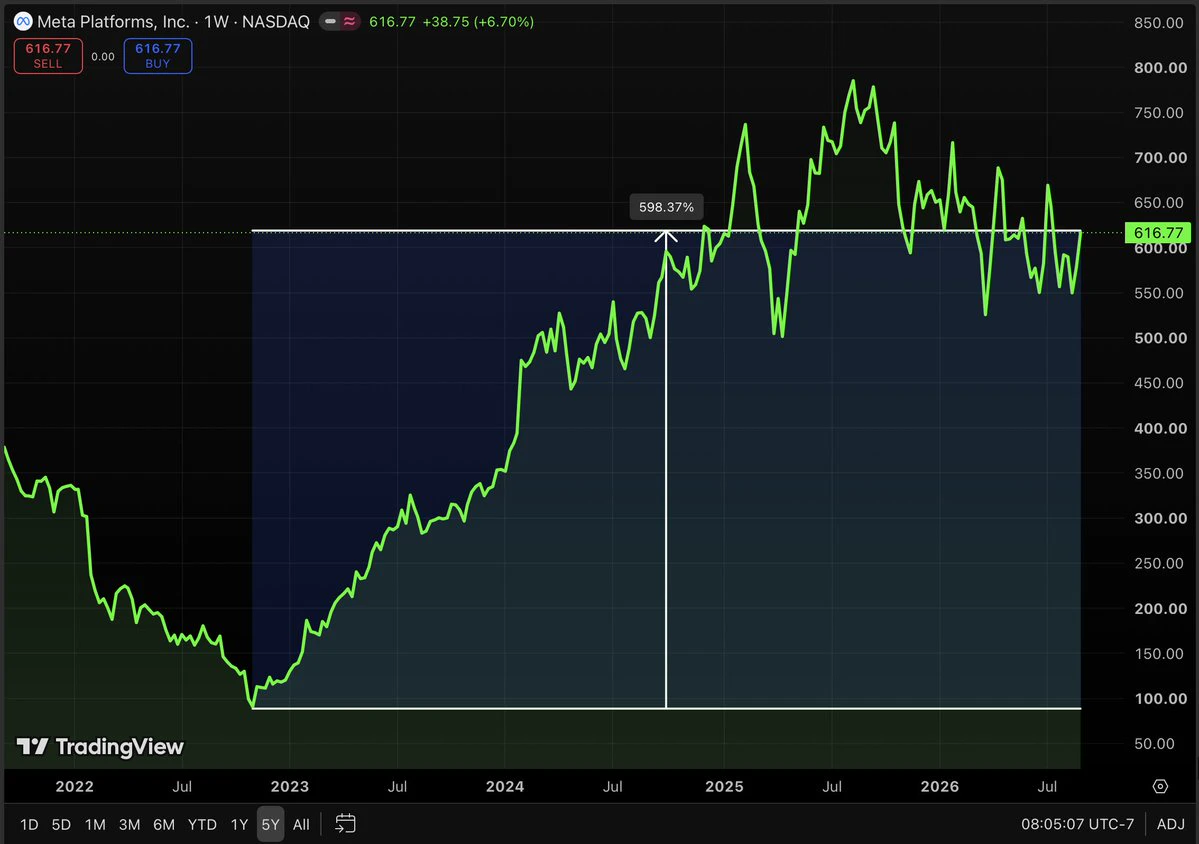Click the 616.77 SELL button
Screen dimensions: 1199x844
(x=48, y=56)
